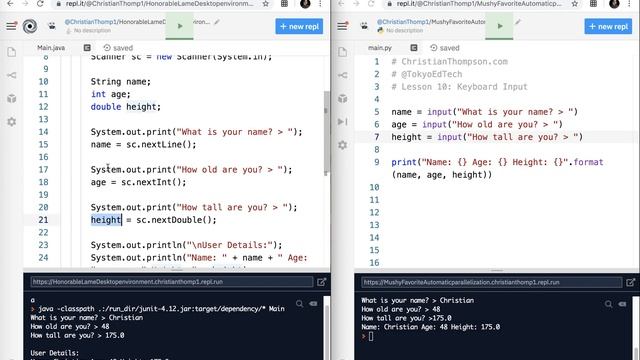Click Java line 21 with sc.nextDouble()
Screen dimensions: 640x360
153,220
